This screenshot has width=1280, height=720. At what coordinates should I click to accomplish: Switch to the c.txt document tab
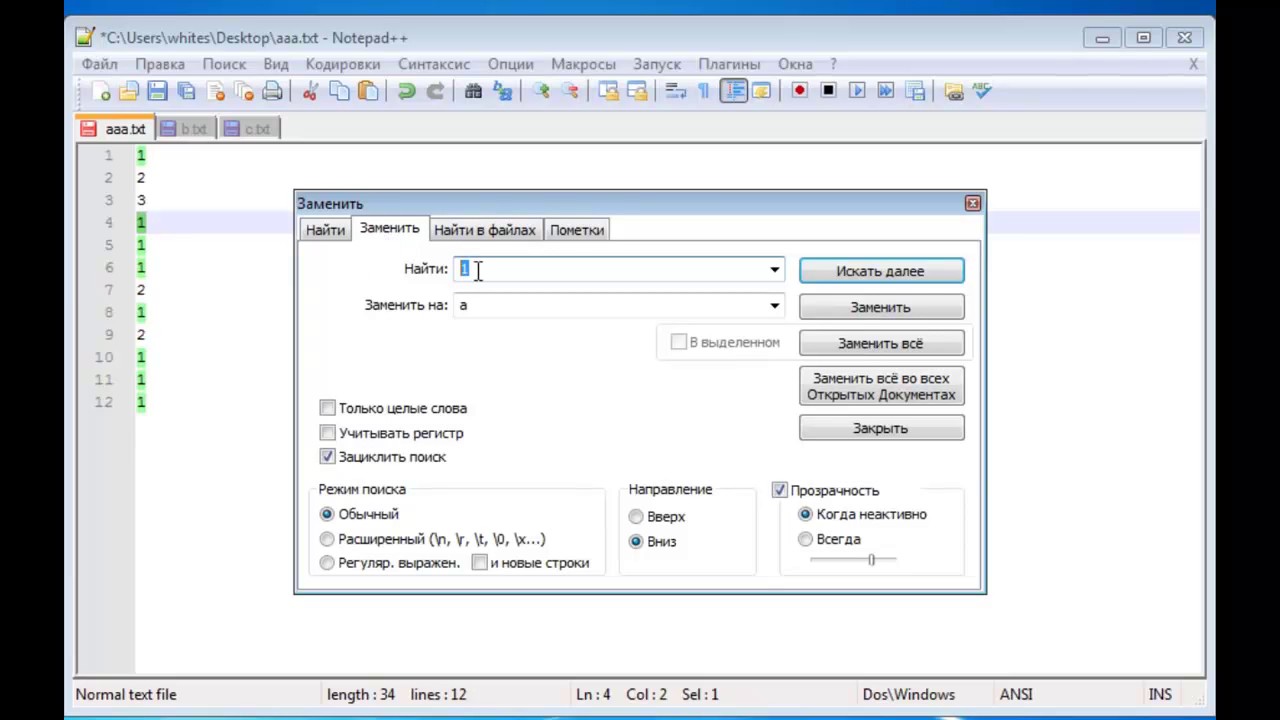point(248,129)
